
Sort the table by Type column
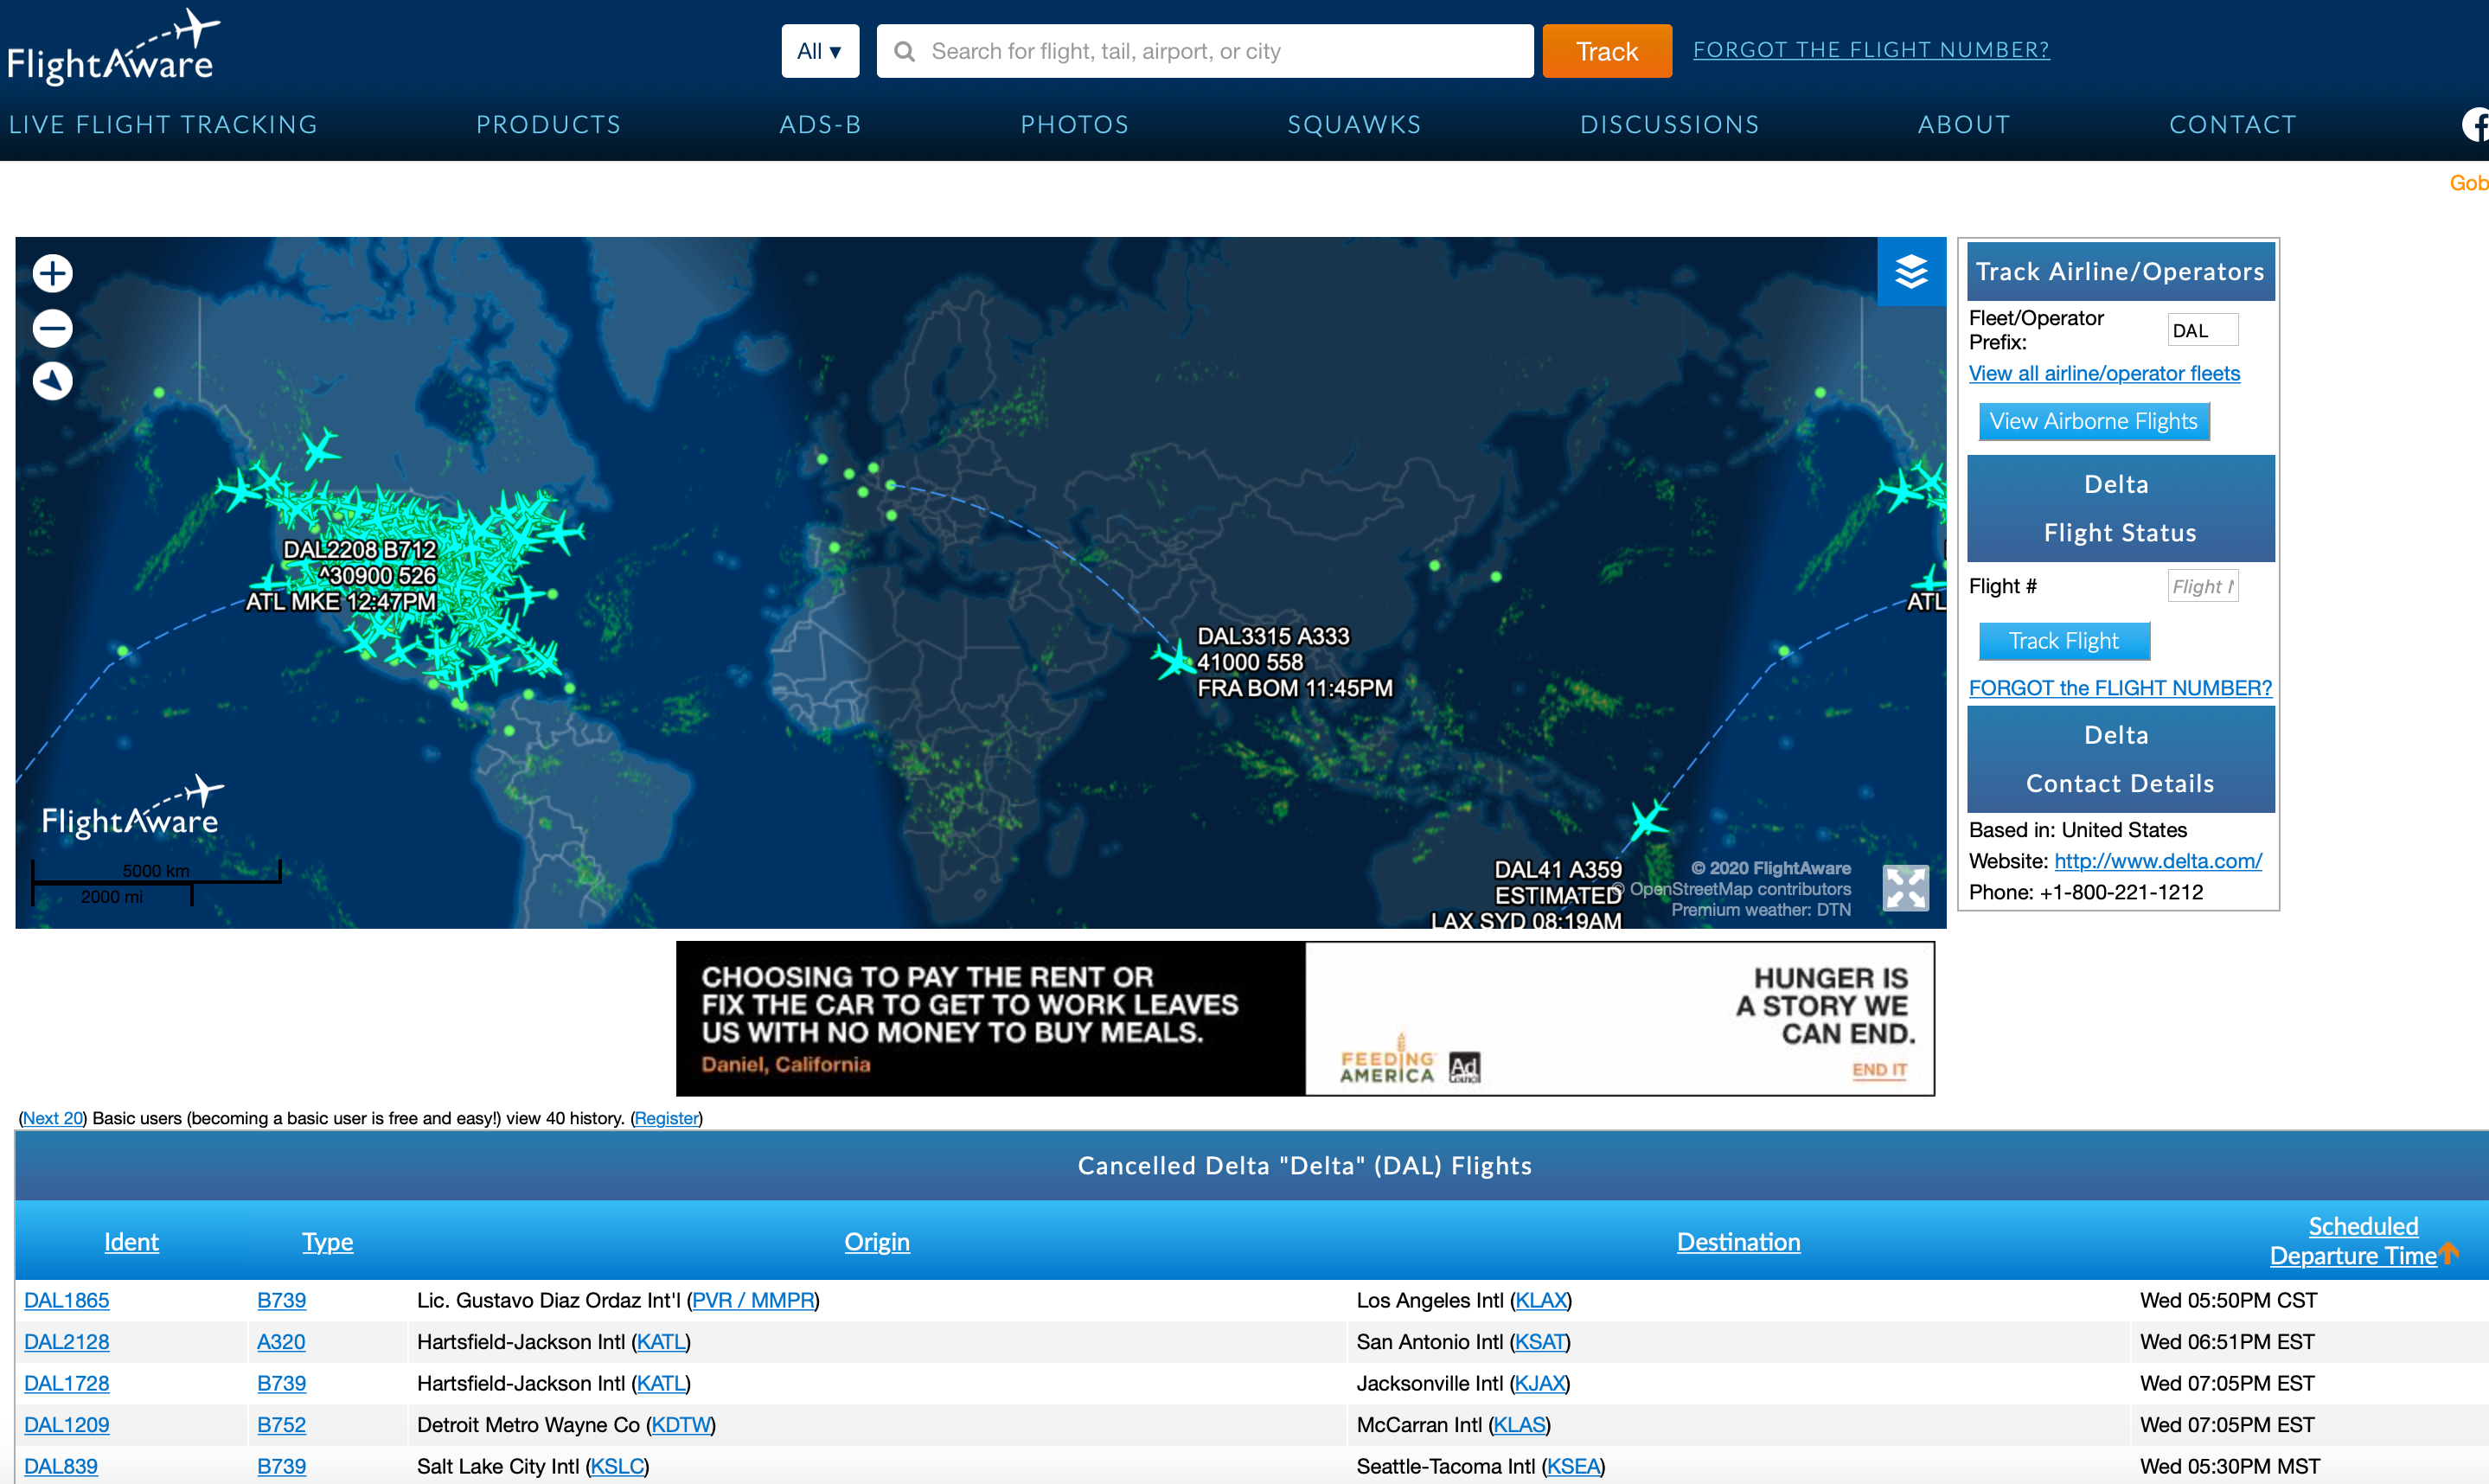point(327,1241)
